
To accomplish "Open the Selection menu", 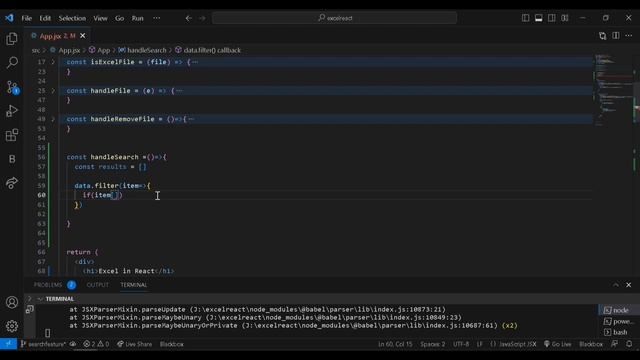I will coord(72,18).
